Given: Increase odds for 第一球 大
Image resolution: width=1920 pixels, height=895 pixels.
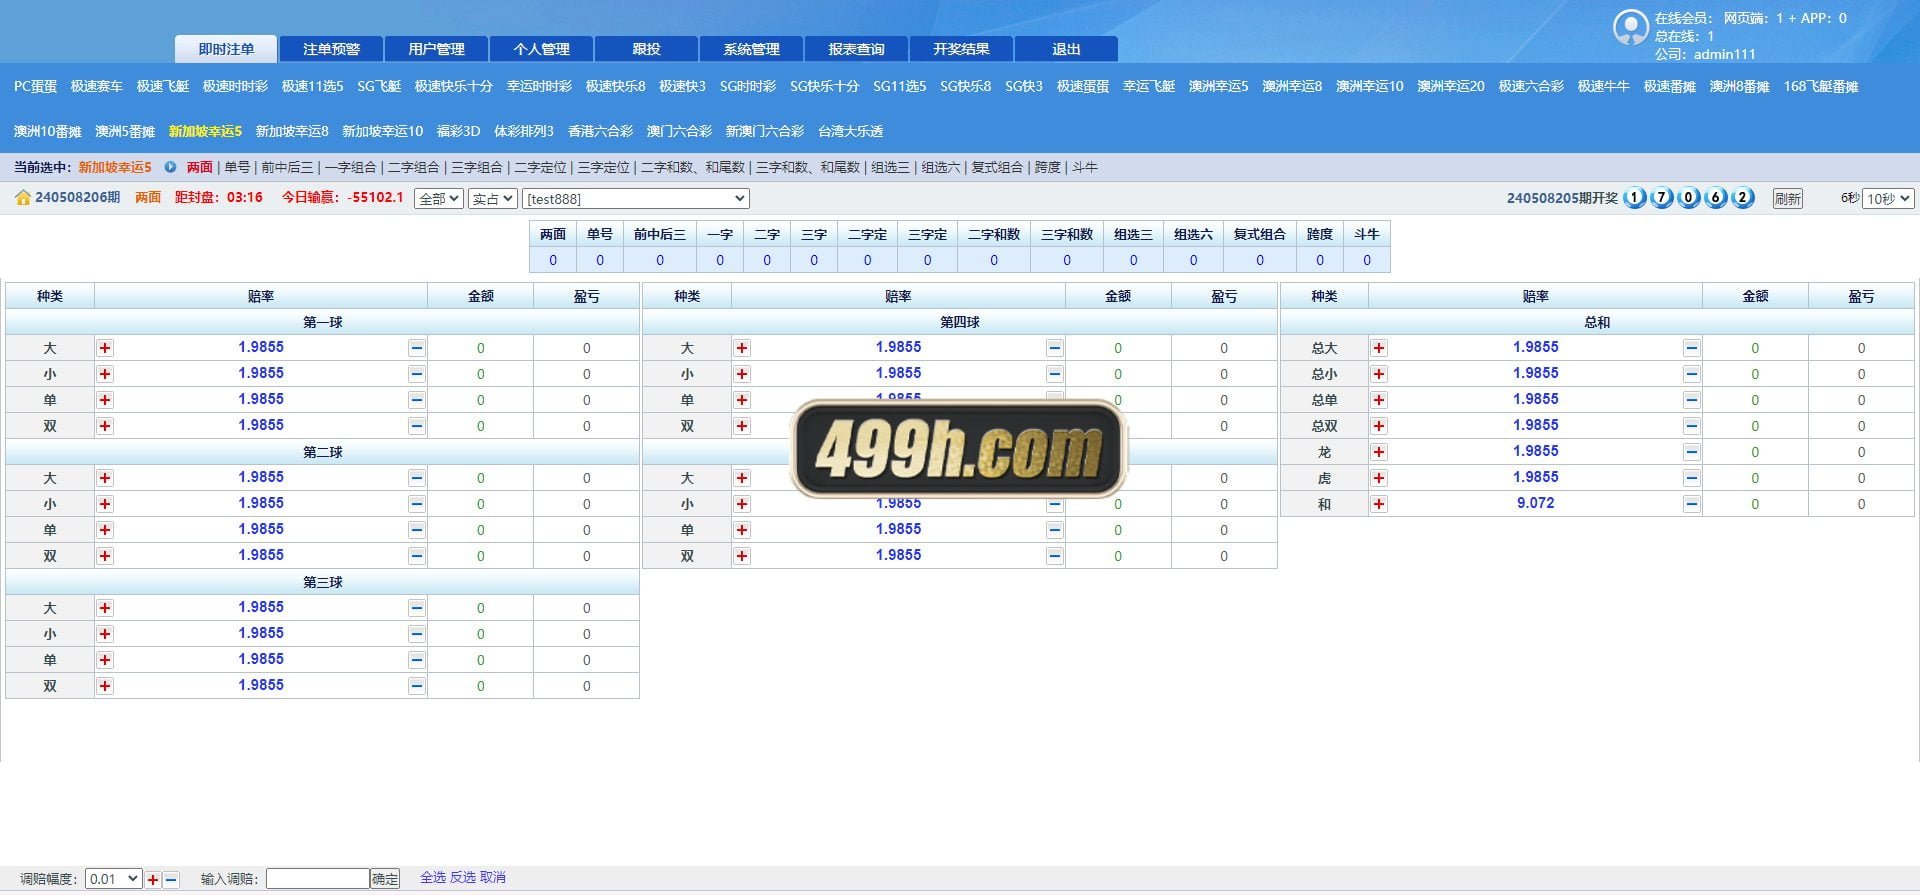Looking at the screenshot, I should (105, 348).
